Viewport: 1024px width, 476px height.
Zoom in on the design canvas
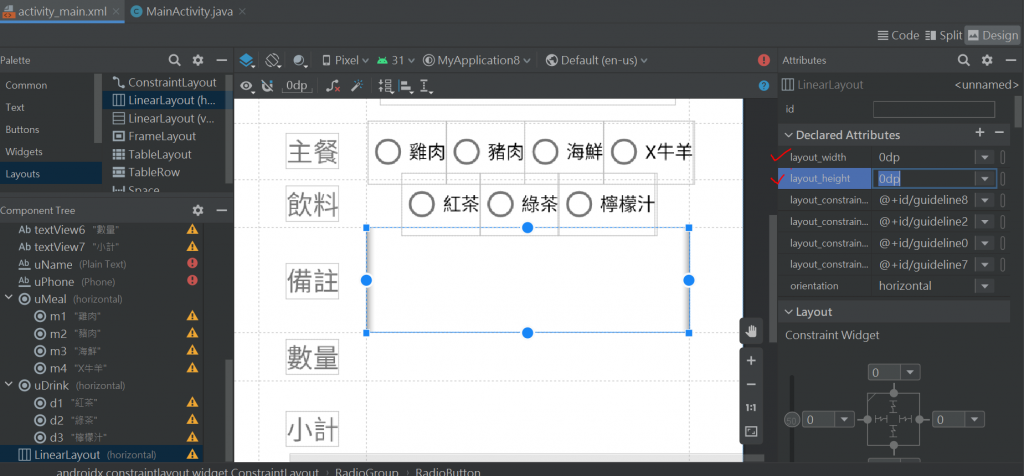click(751, 360)
